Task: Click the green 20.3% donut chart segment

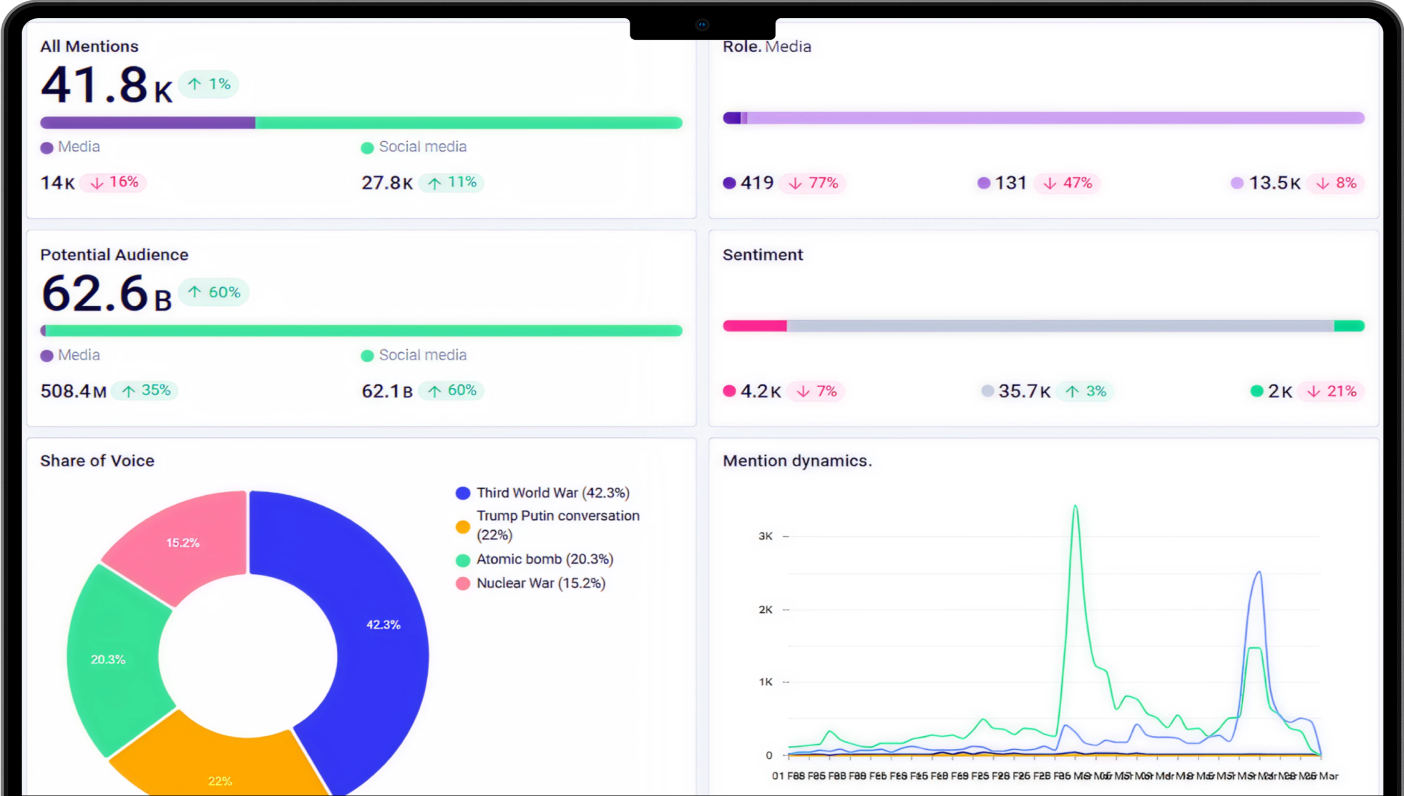Action: point(108,659)
